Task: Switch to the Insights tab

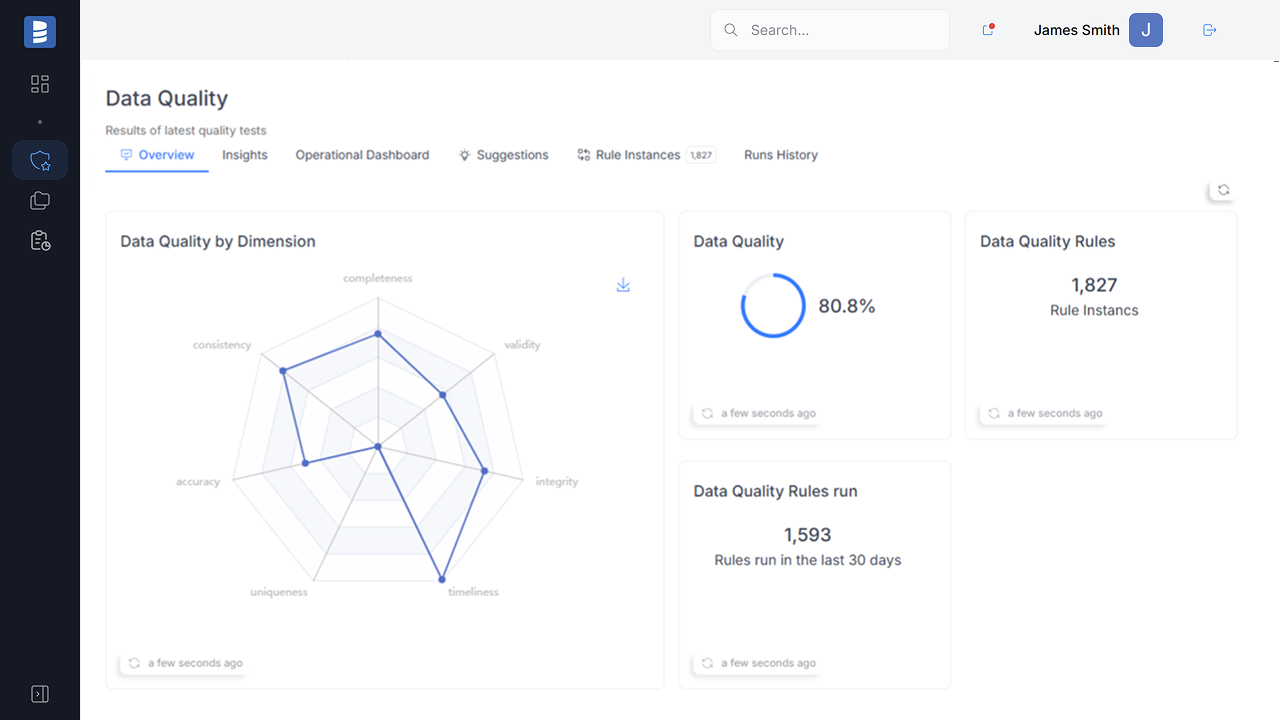Action: click(244, 155)
